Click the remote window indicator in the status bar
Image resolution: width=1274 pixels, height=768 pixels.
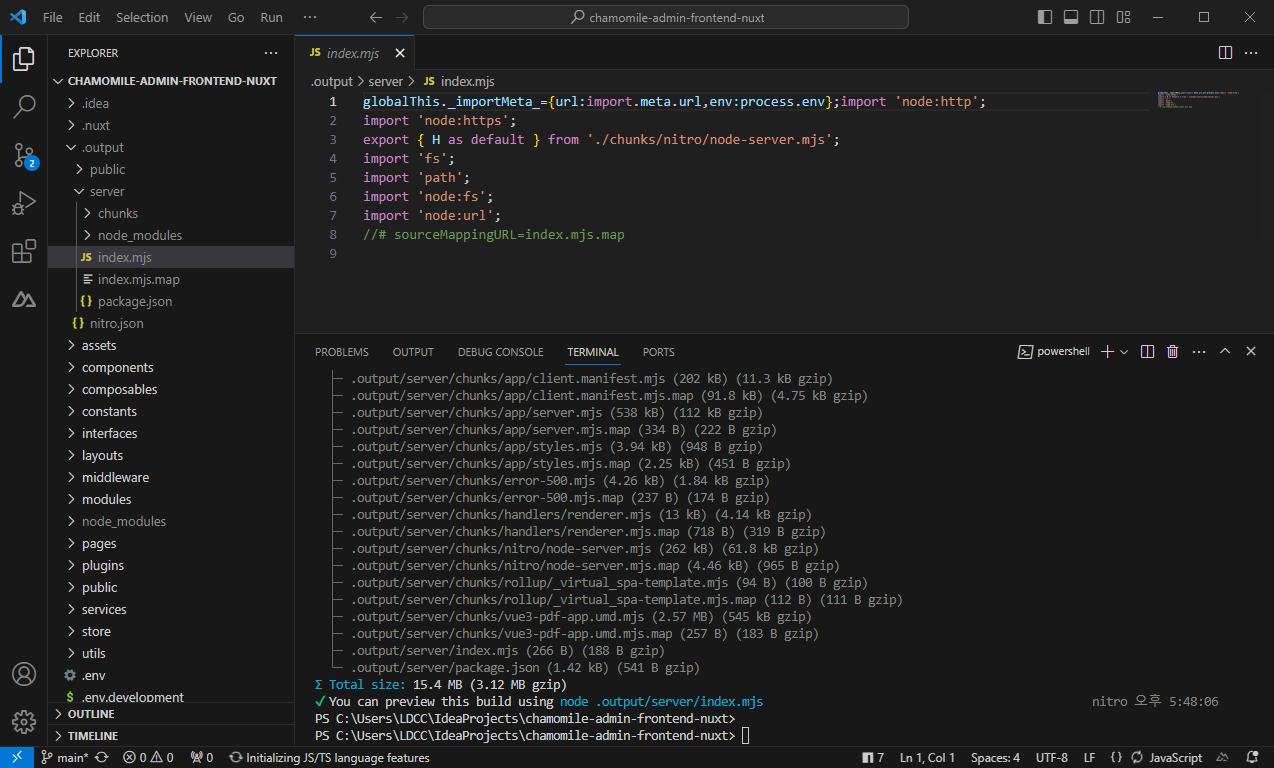(17, 758)
